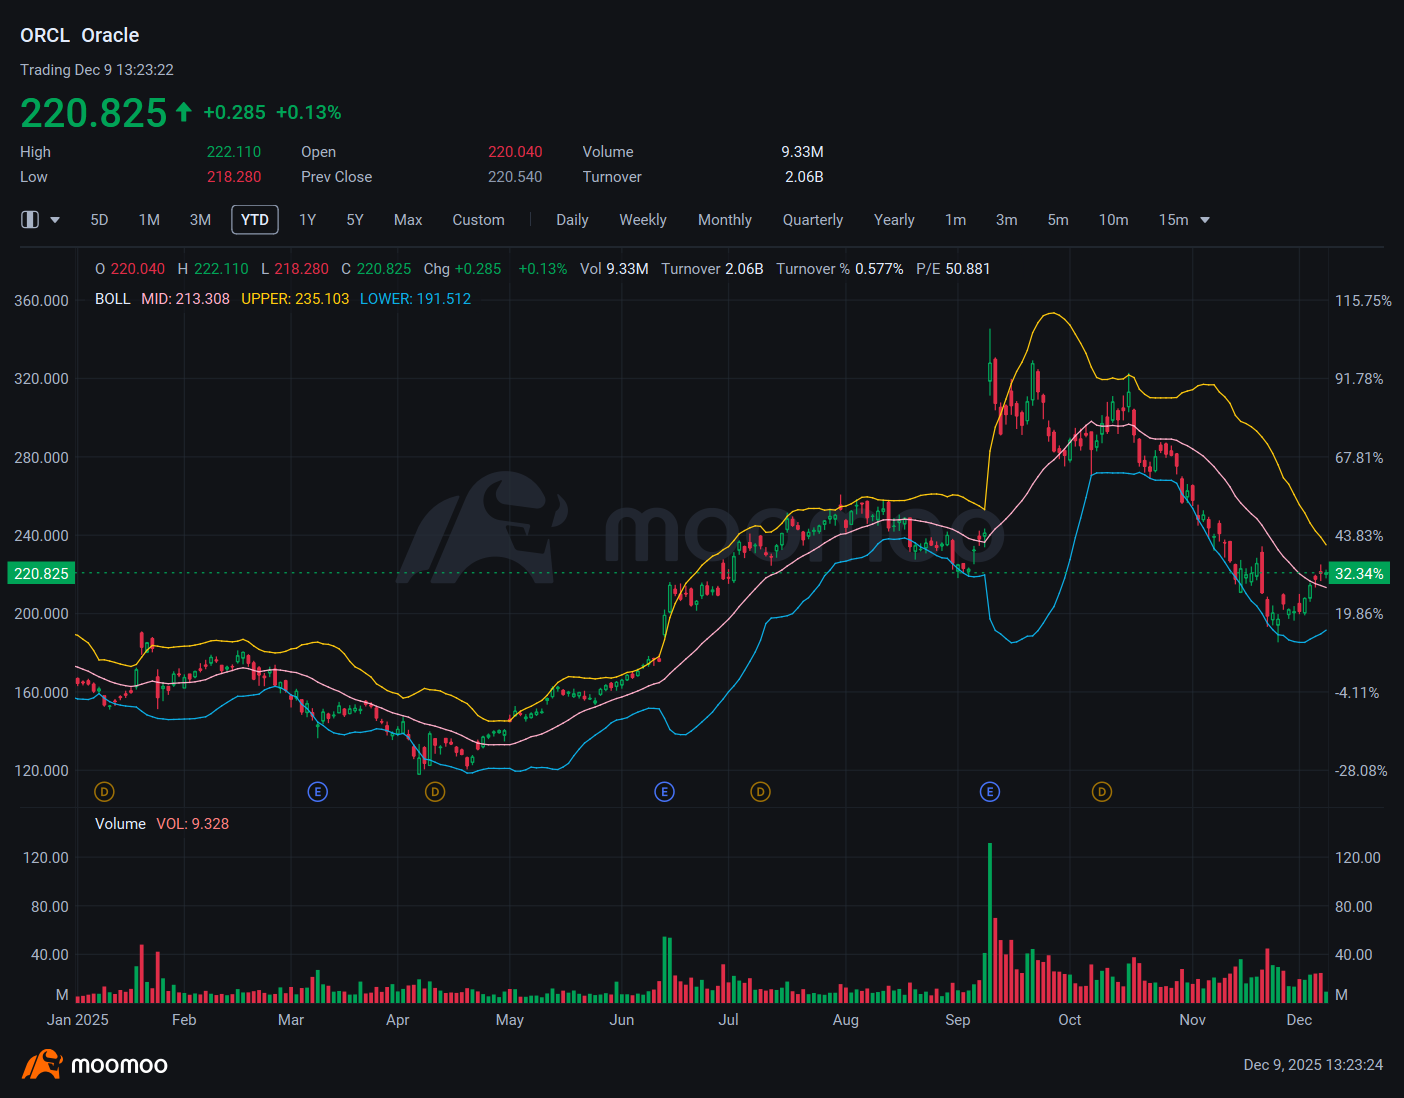Screen dimensions: 1404x1098
Task: Click the Volume indicator label
Action: click(120, 824)
